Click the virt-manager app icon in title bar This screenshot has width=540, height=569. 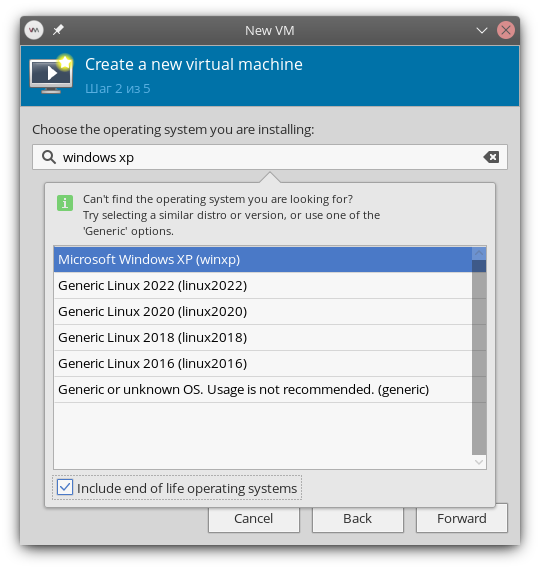coord(34,30)
